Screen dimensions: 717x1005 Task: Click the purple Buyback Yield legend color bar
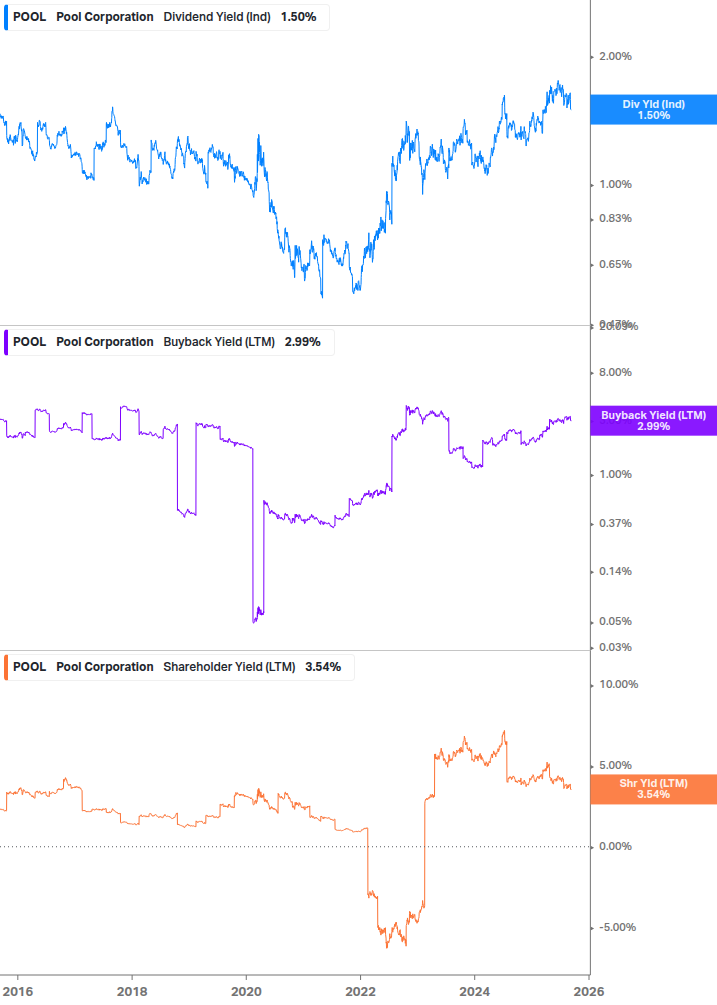pos(6,342)
